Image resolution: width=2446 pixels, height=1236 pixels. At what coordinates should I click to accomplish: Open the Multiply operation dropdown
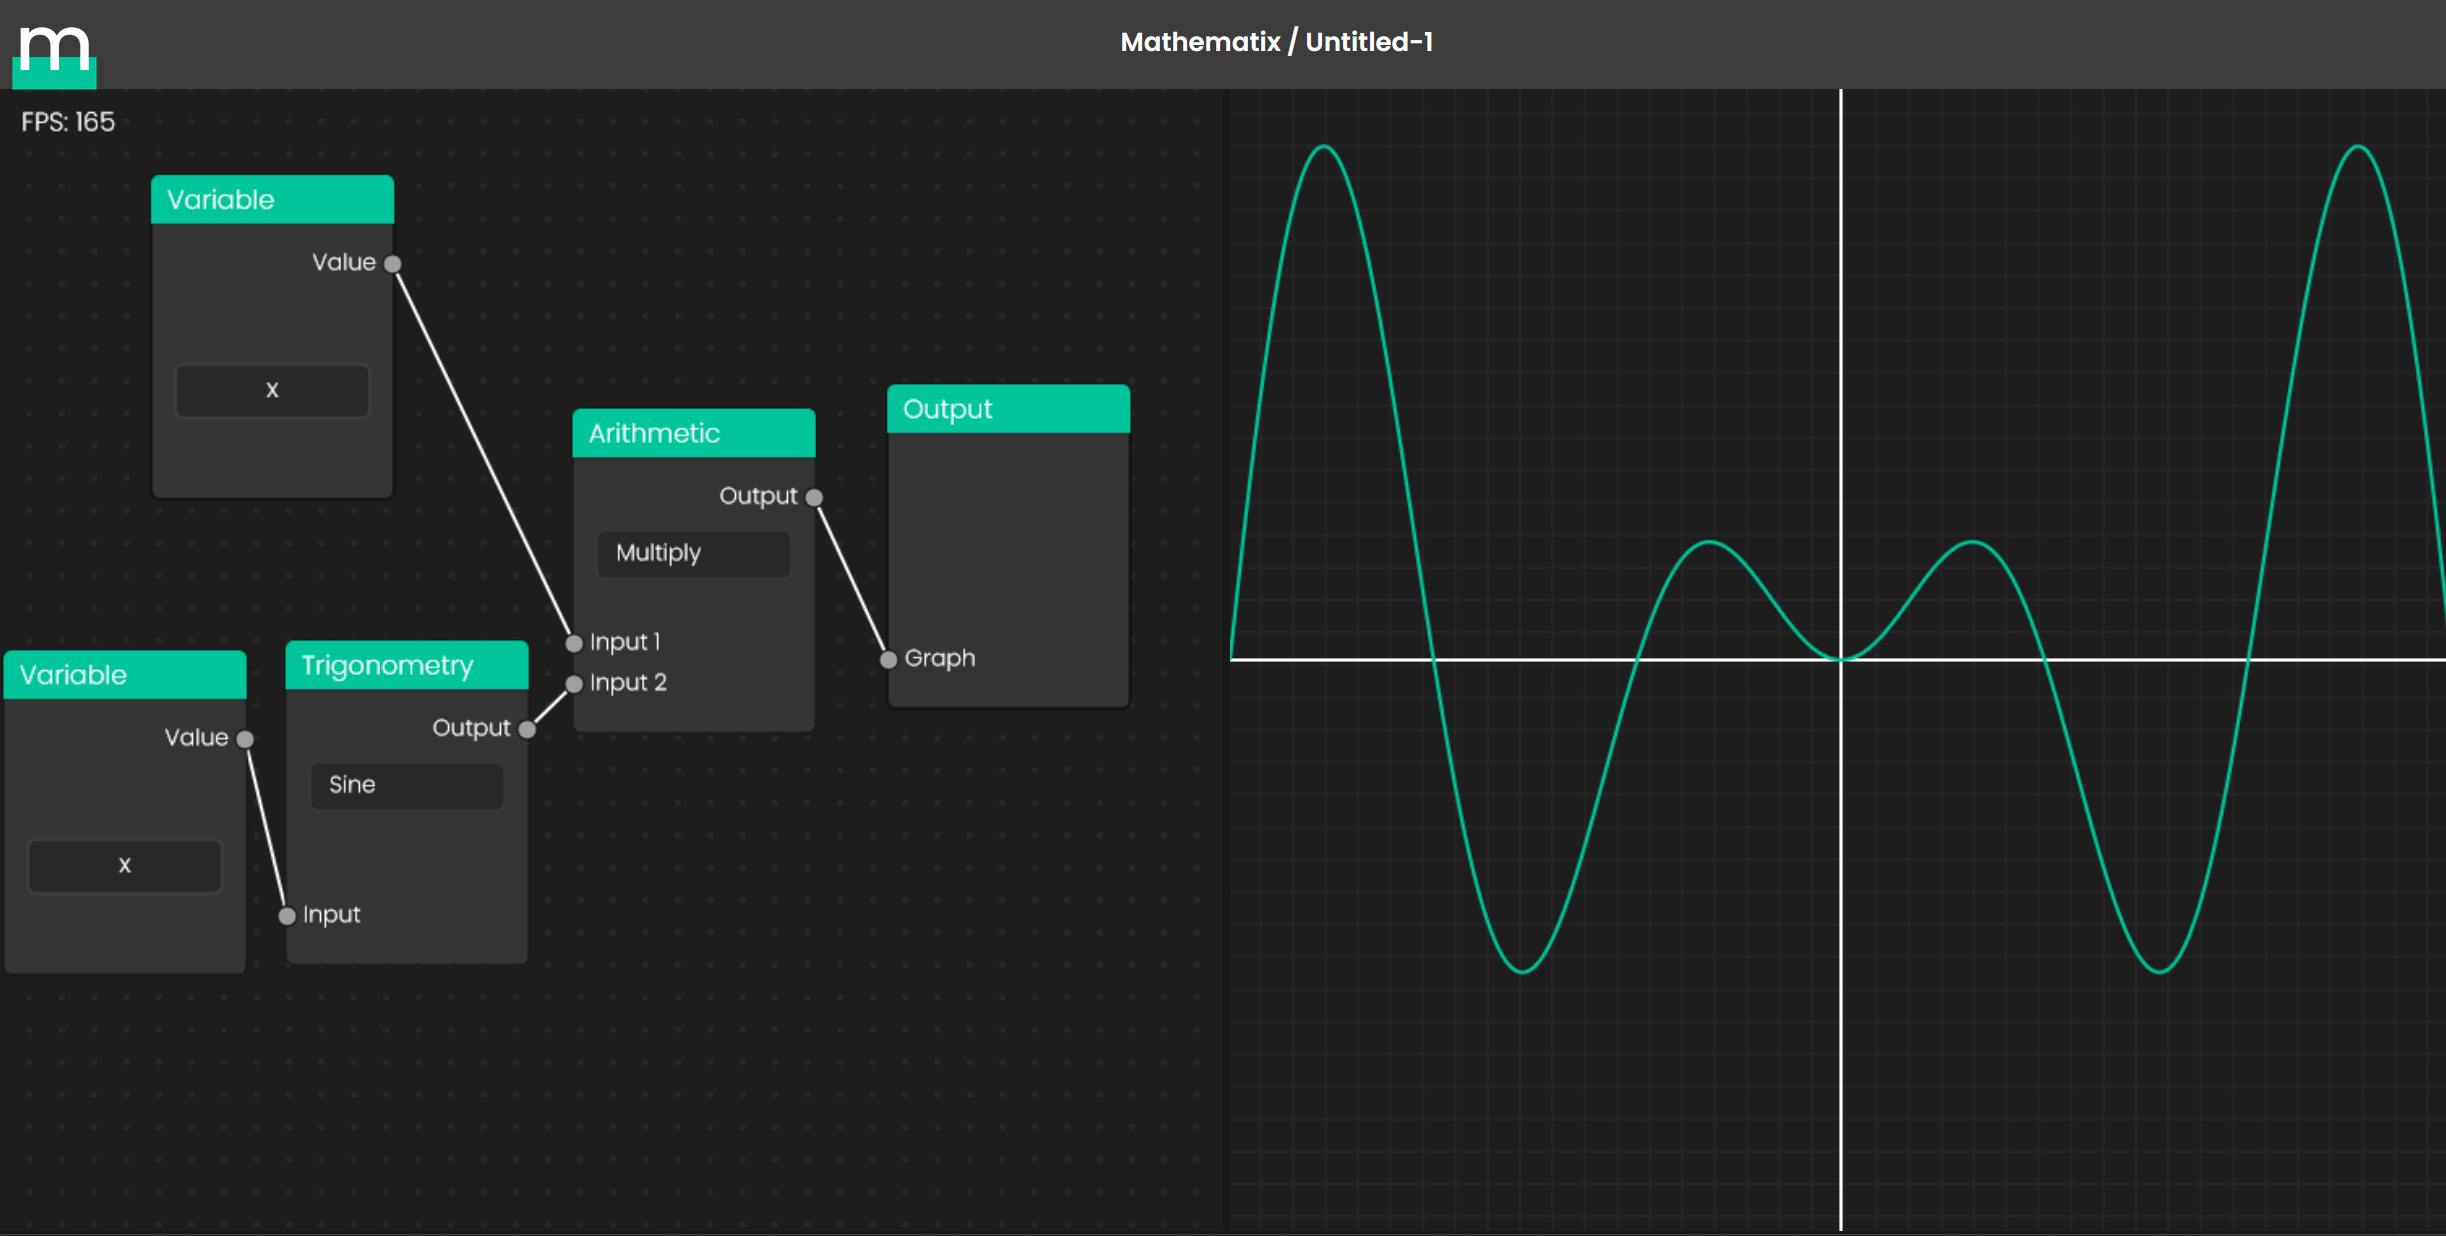[693, 553]
